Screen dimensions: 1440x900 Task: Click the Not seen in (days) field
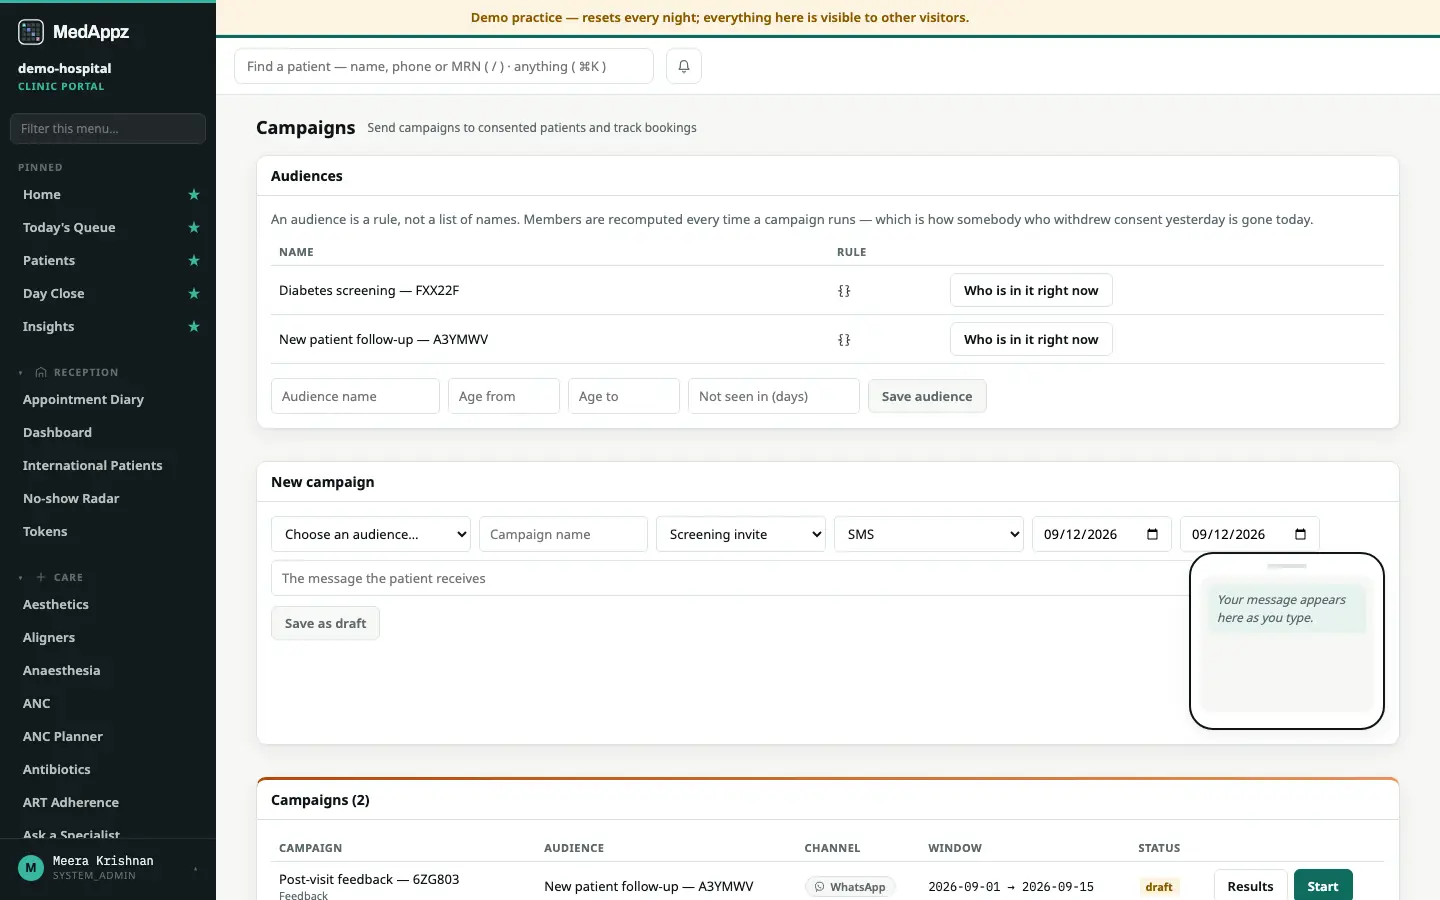pos(774,396)
